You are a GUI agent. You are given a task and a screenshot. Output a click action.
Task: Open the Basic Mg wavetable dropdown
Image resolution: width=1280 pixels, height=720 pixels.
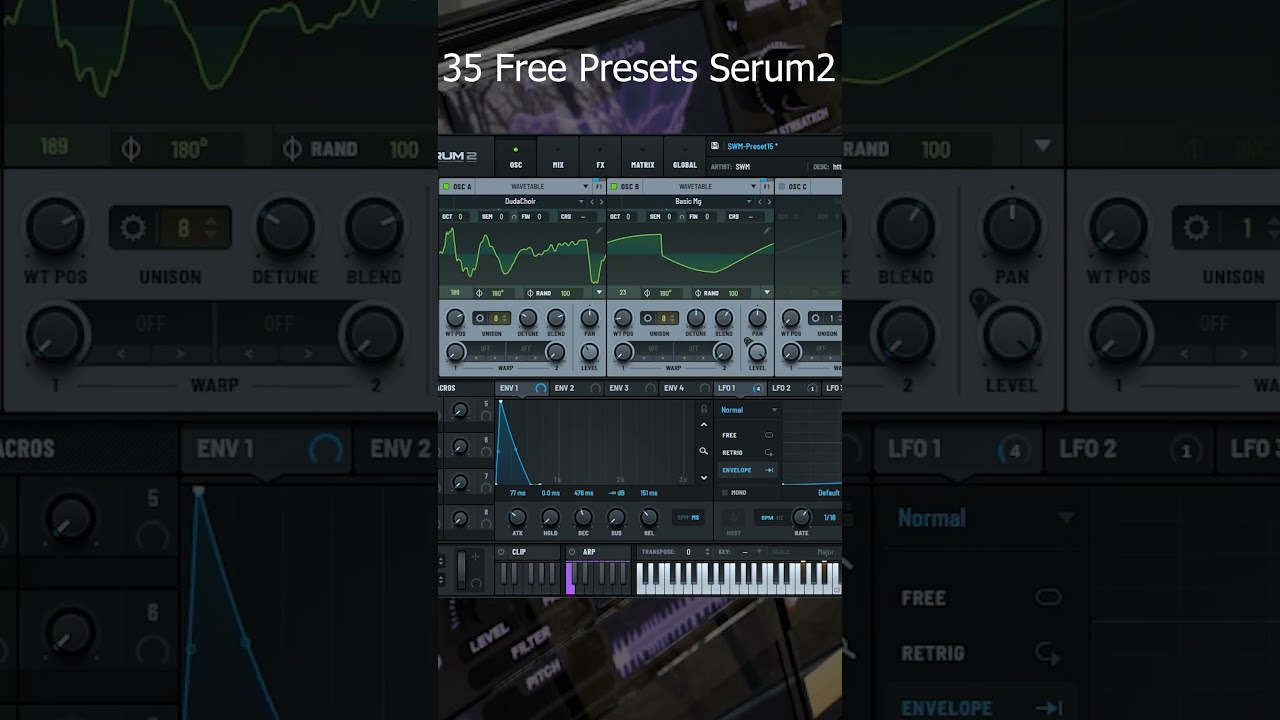point(688,201)
